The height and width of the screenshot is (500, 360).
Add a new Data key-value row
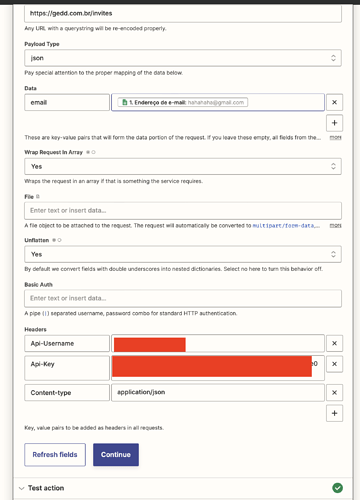tap(334, 123)
